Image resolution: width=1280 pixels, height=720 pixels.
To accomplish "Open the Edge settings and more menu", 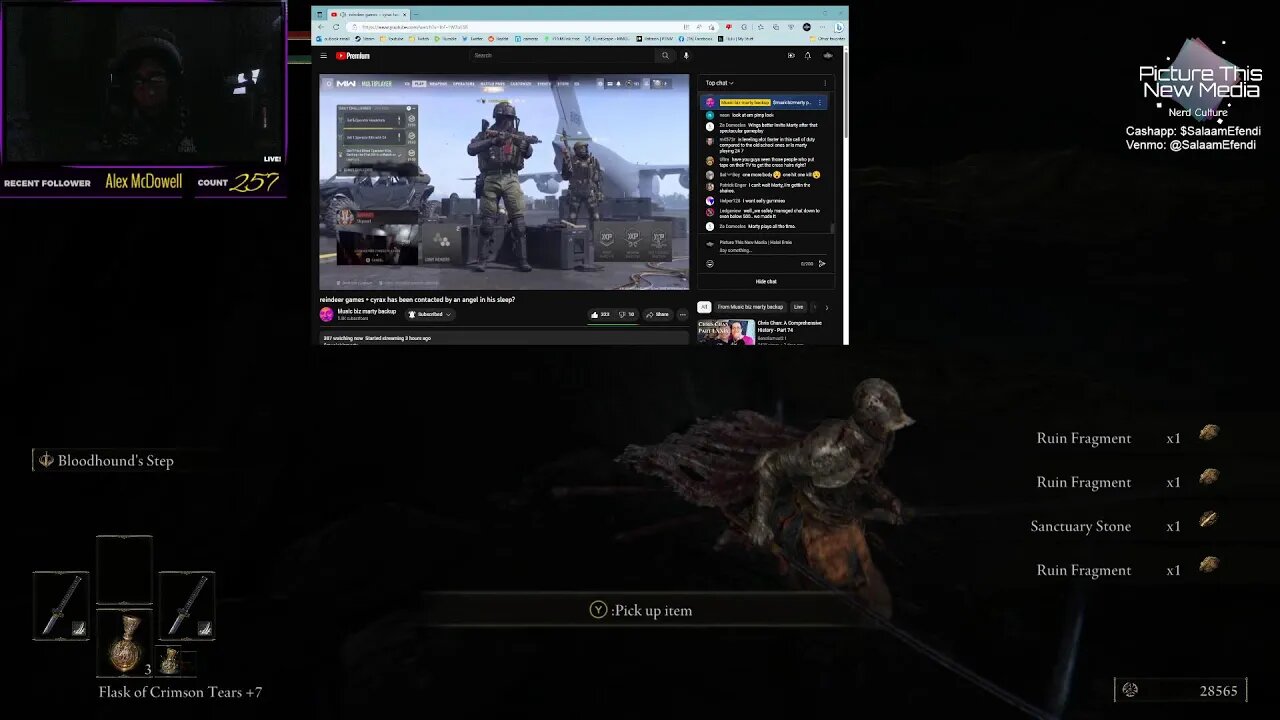I will (x=823, y=27).
